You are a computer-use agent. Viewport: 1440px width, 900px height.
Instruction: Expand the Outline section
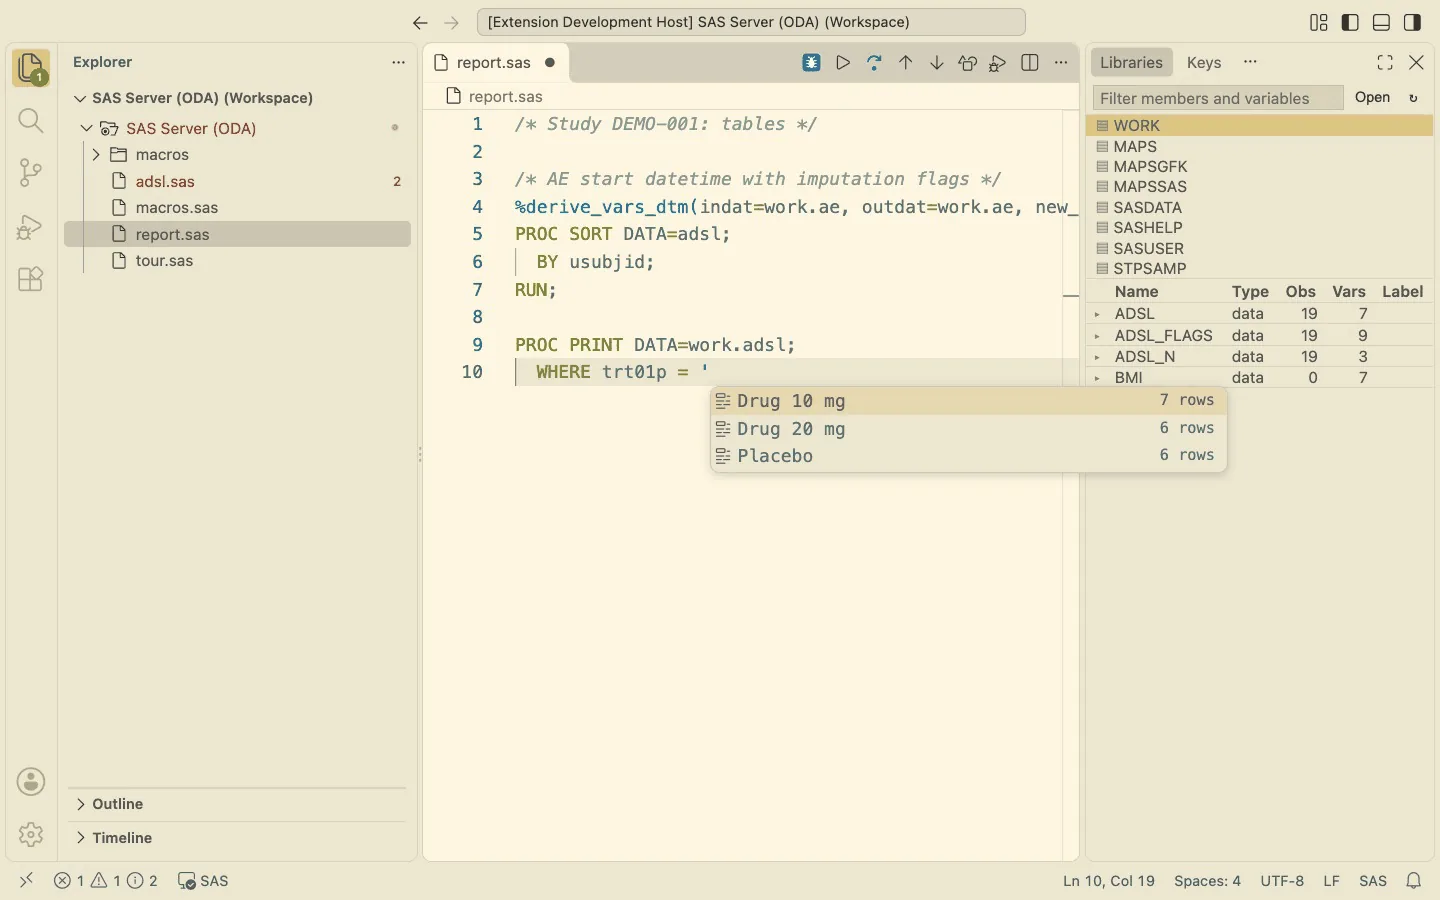click(81, 804)
